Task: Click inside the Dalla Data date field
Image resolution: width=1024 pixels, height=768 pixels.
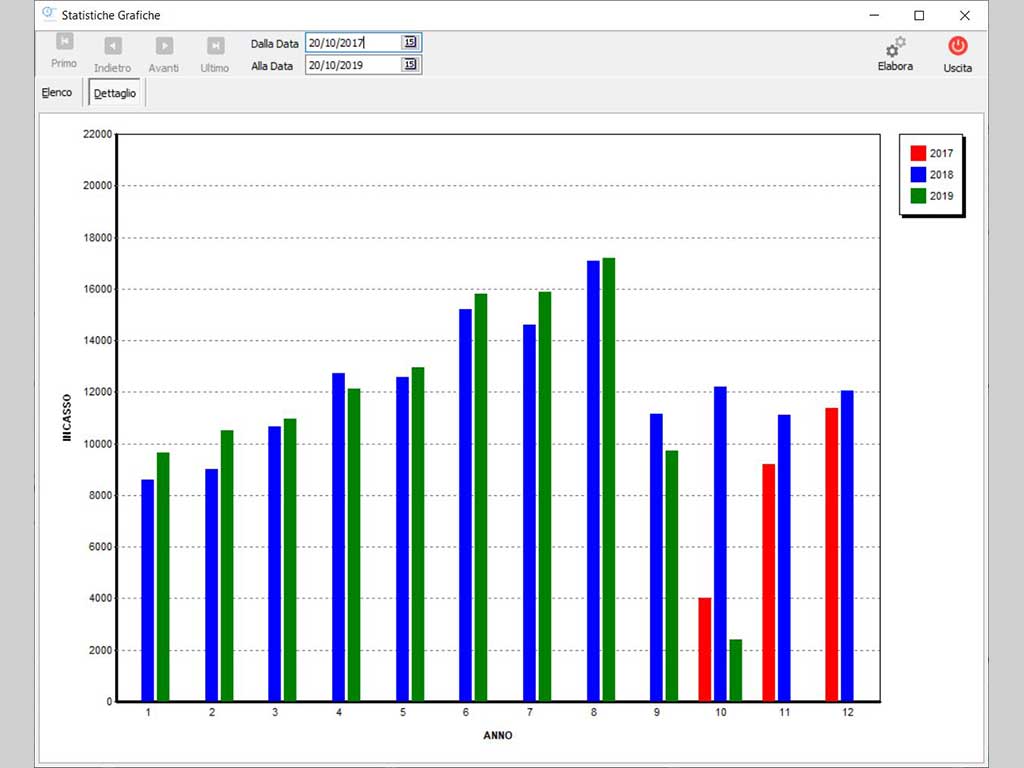Action: [352, 43]
